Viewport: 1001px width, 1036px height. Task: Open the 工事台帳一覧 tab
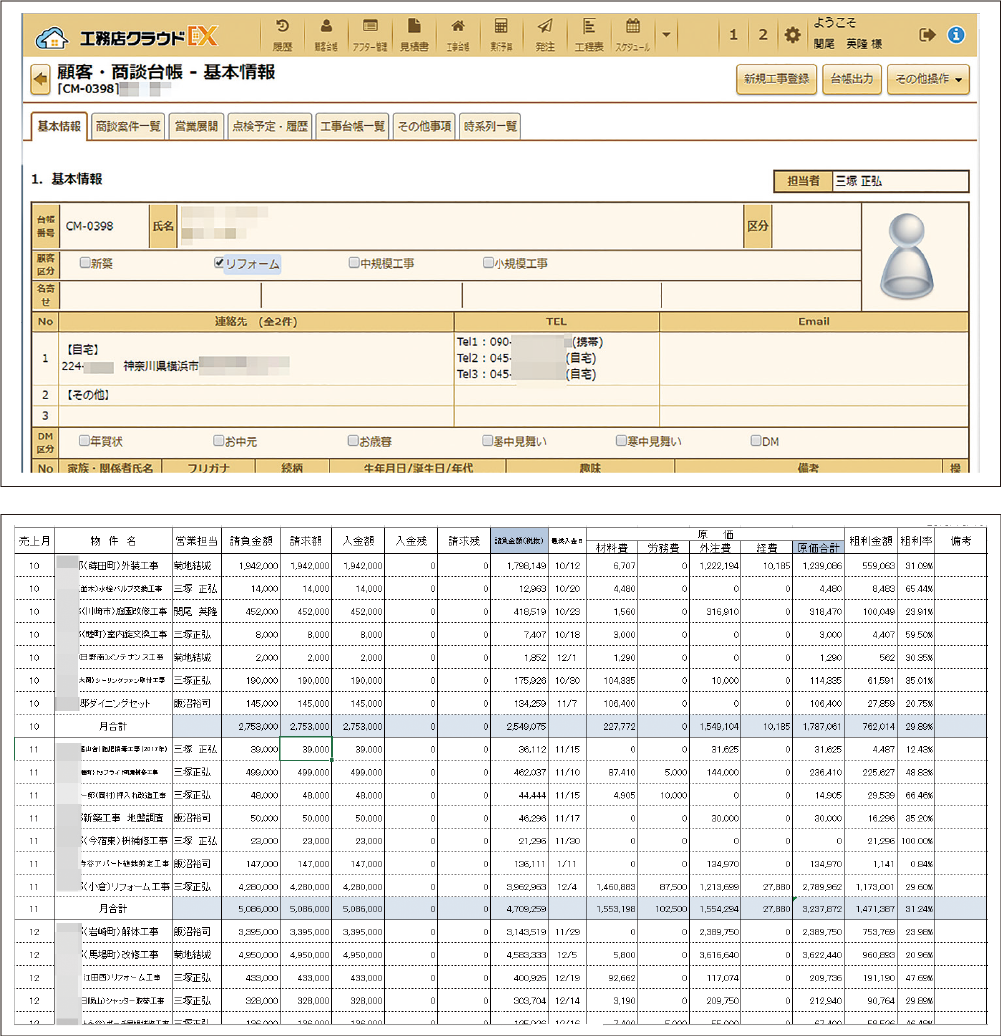tap(351, 126)
